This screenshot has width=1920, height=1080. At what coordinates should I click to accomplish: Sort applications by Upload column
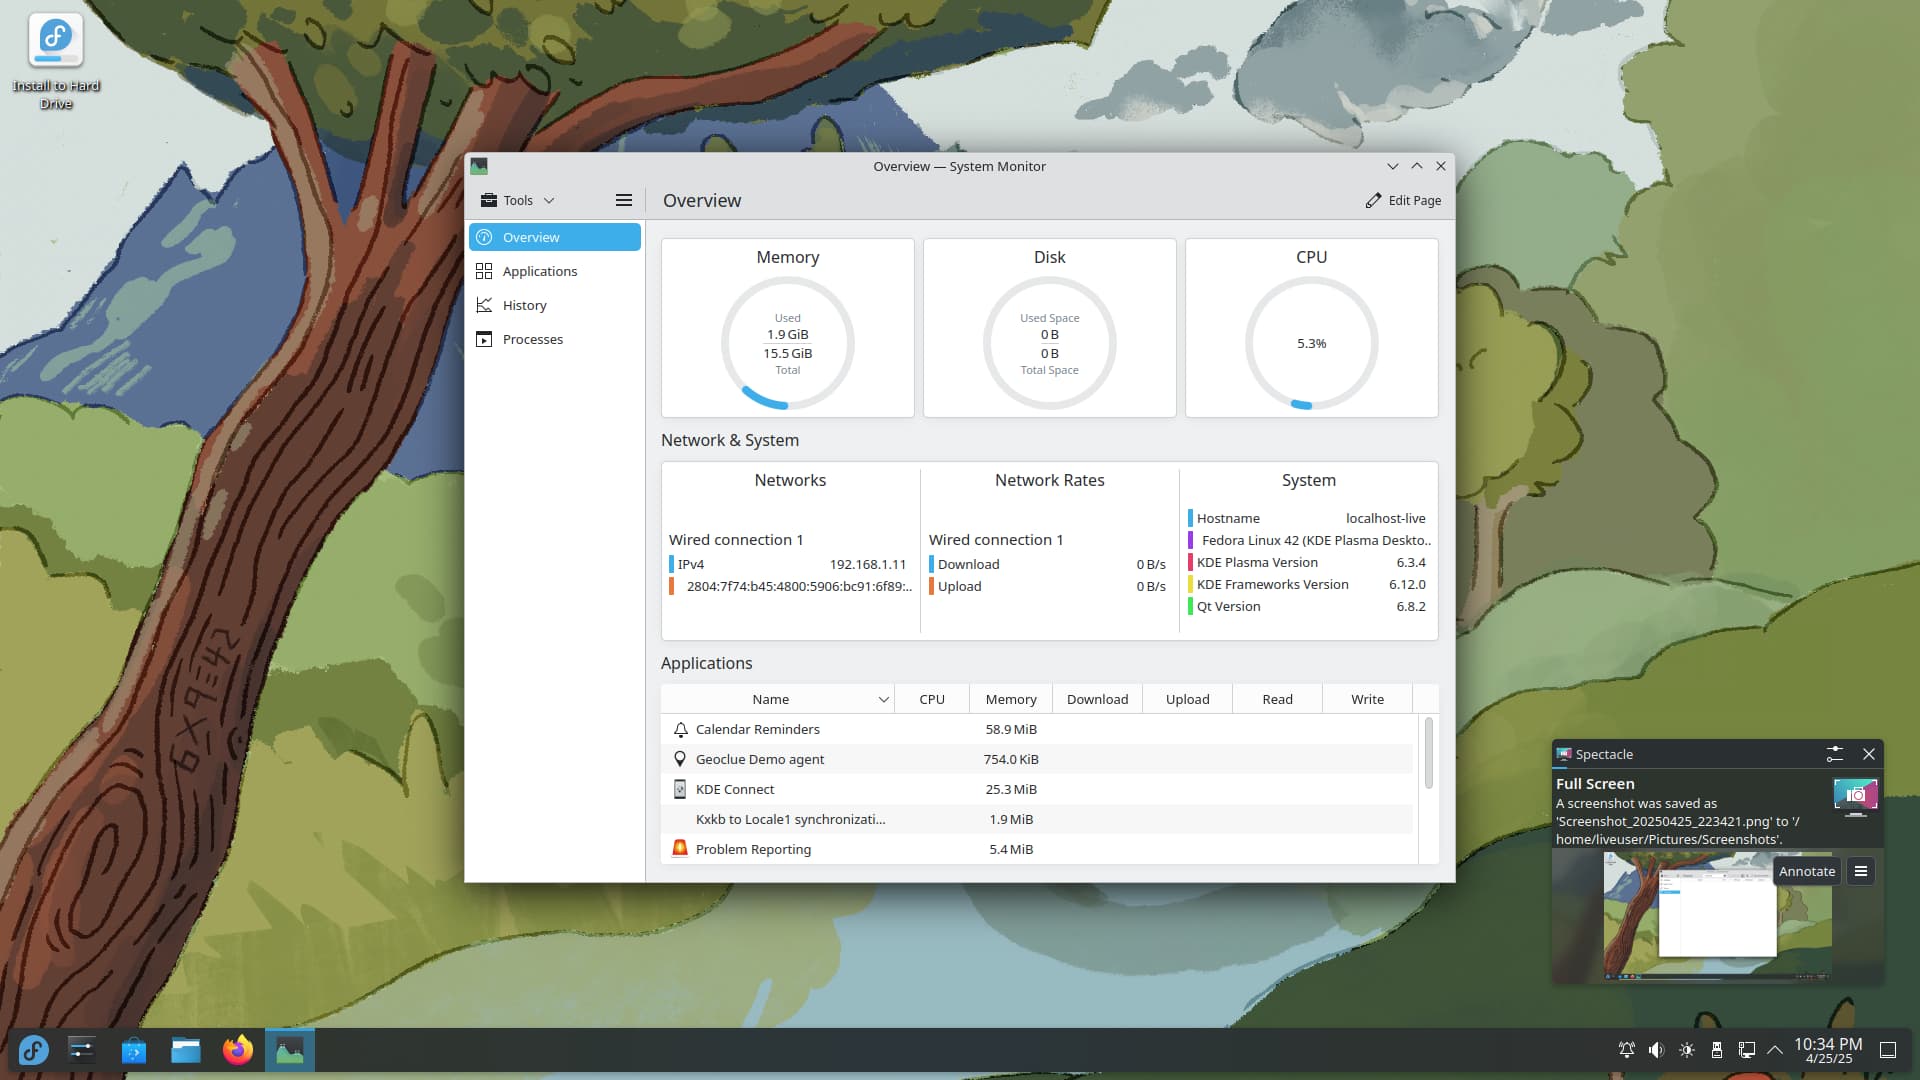point(1187,699)
